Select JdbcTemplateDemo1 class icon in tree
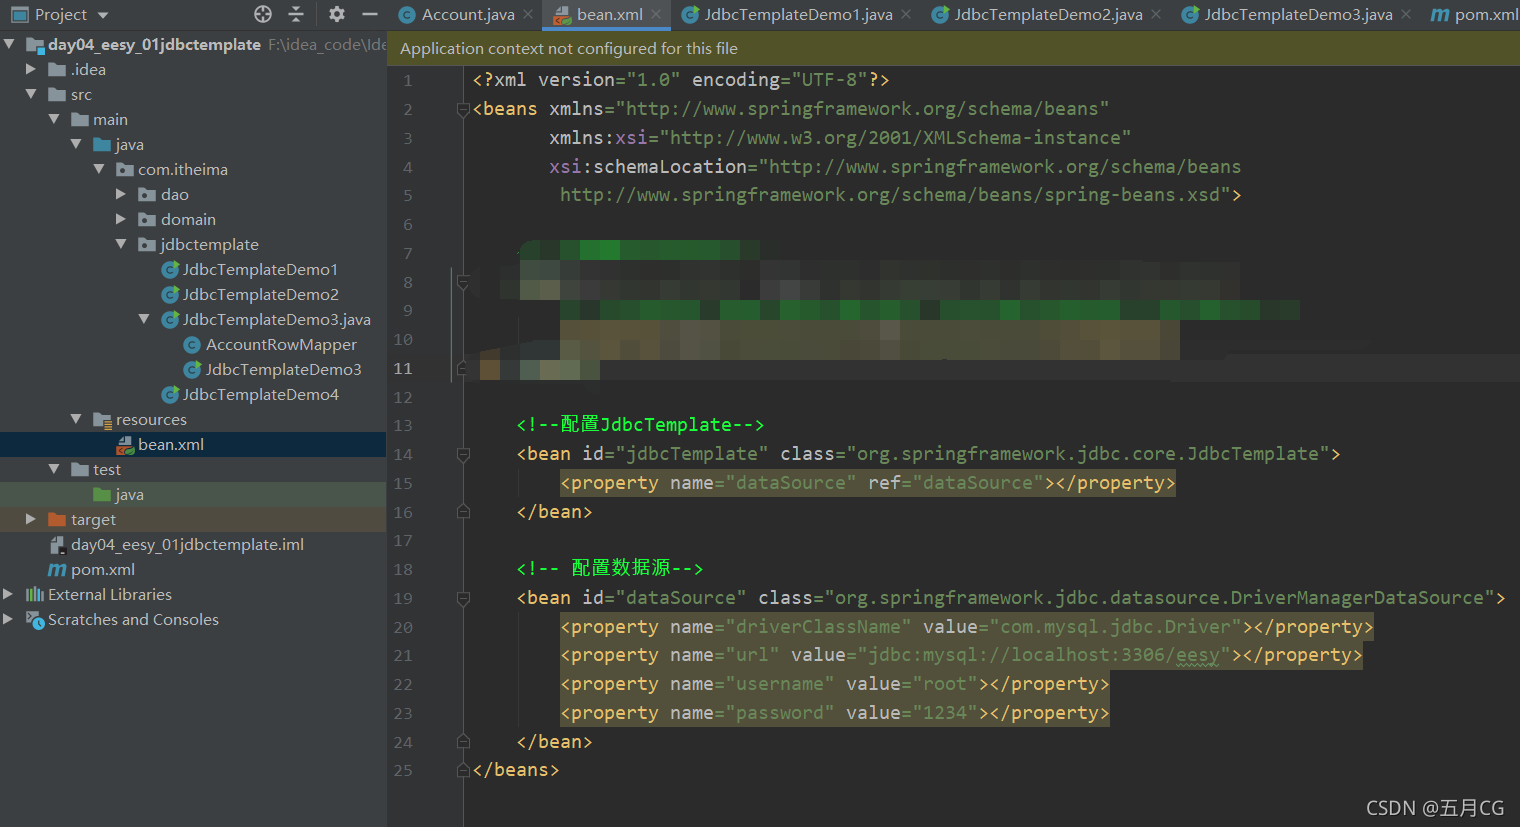The image size is (1520, 827). [170, 269]
